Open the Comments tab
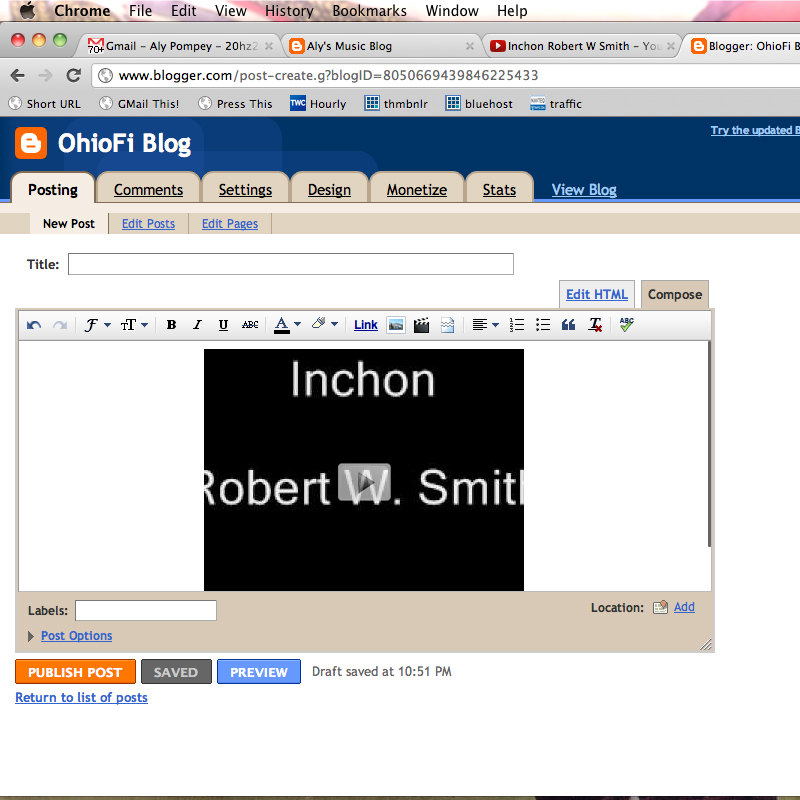 point(148,190)
